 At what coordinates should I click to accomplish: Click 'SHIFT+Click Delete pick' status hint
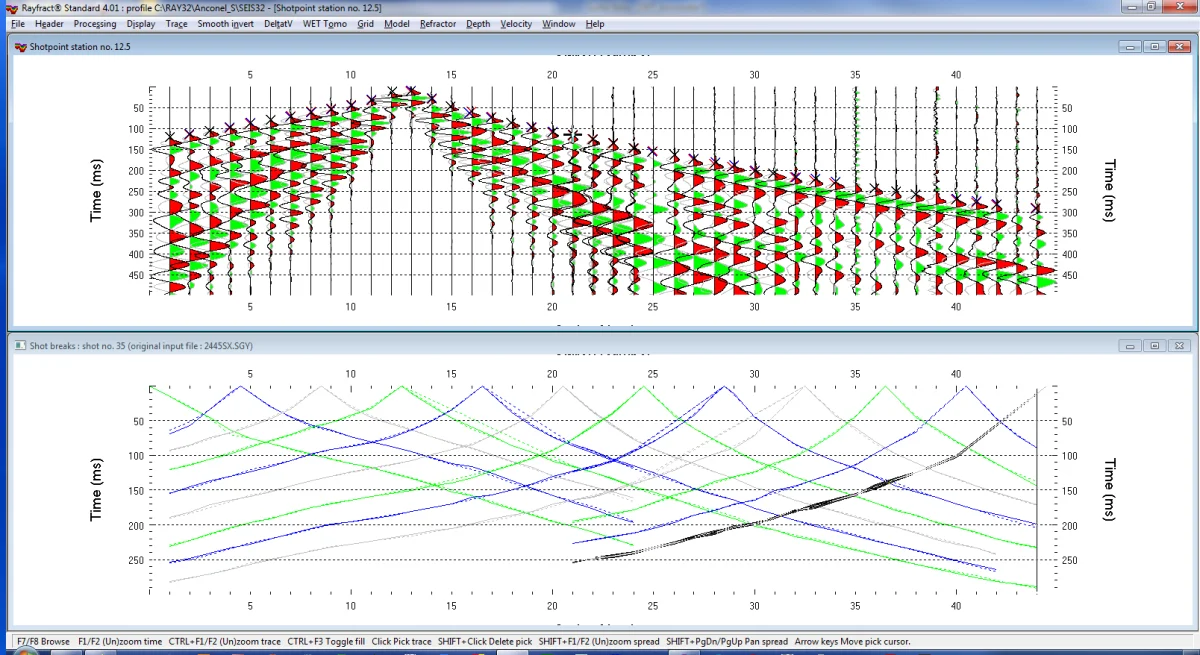(x=485, y=641)
